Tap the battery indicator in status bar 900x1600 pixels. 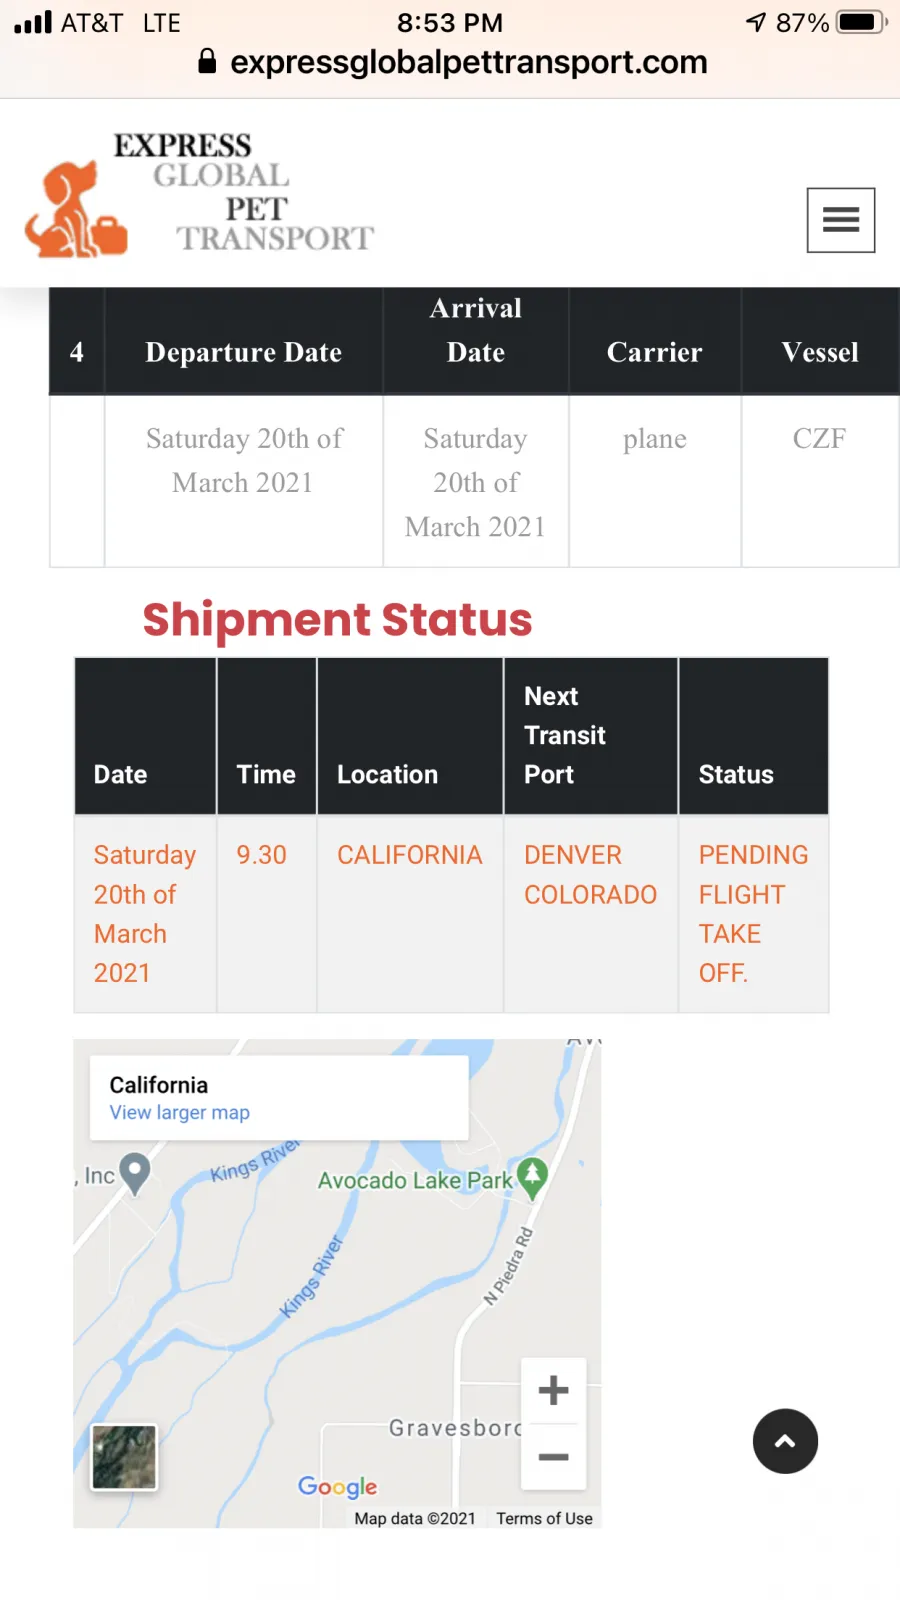point(862,22)
